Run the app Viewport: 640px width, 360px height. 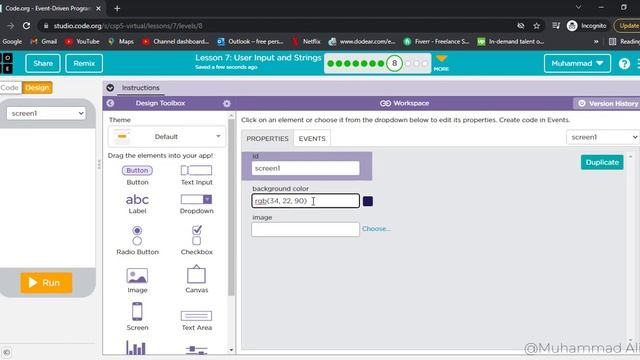[x=46, y=283]
